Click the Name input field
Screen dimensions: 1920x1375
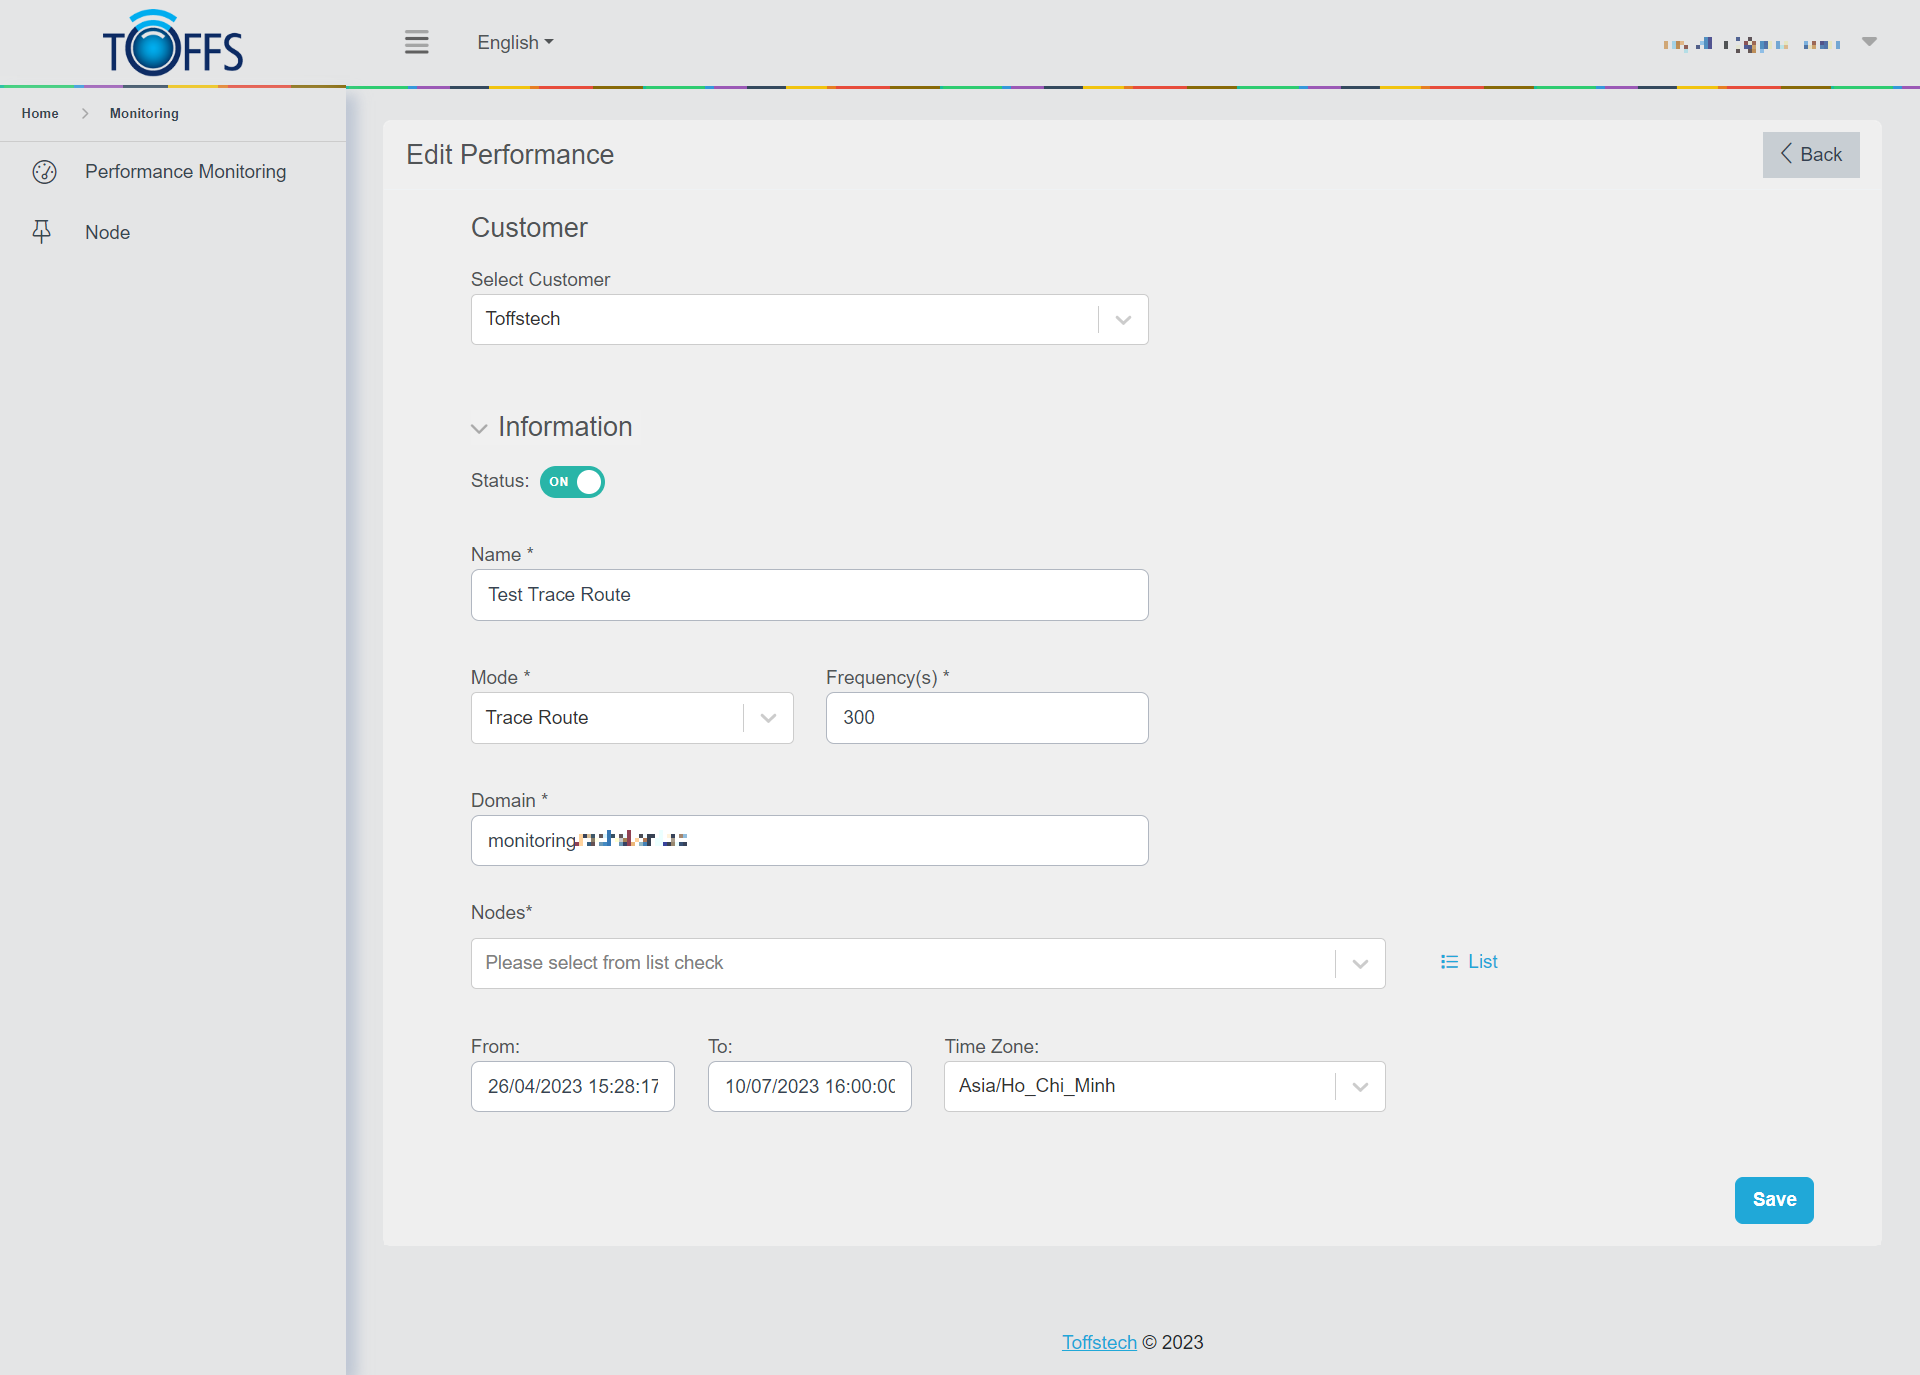[x=809, y=595]
